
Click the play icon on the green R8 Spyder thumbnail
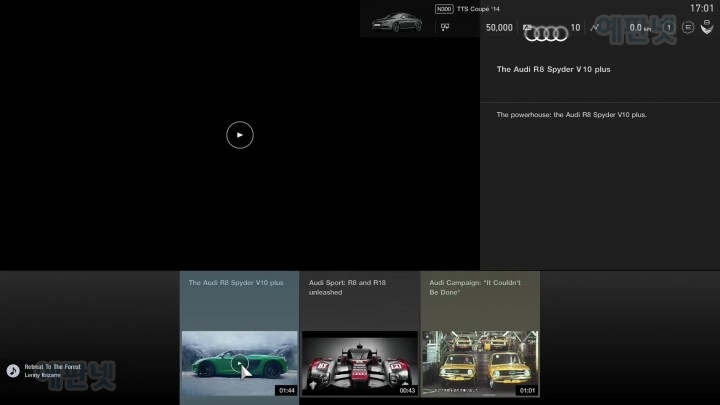pos(239,363)
